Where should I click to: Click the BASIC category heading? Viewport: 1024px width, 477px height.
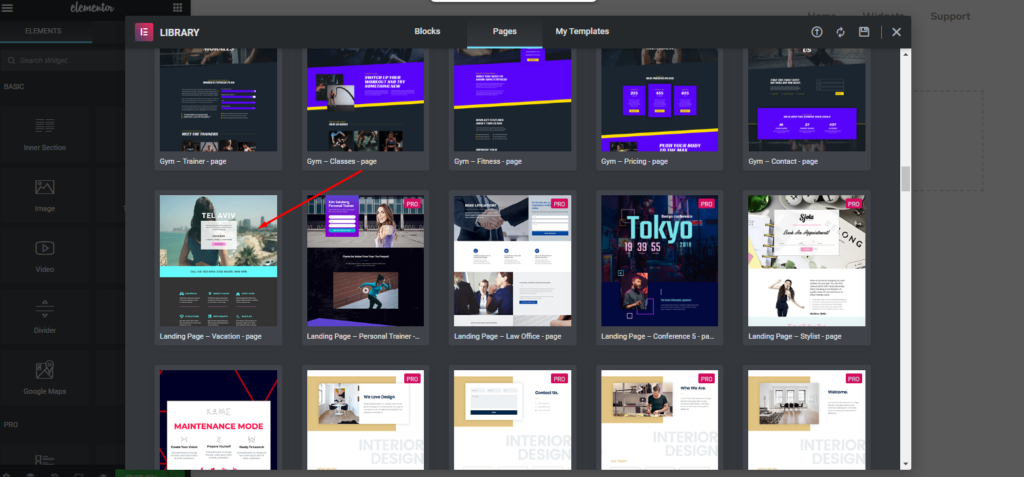(14, 86)
